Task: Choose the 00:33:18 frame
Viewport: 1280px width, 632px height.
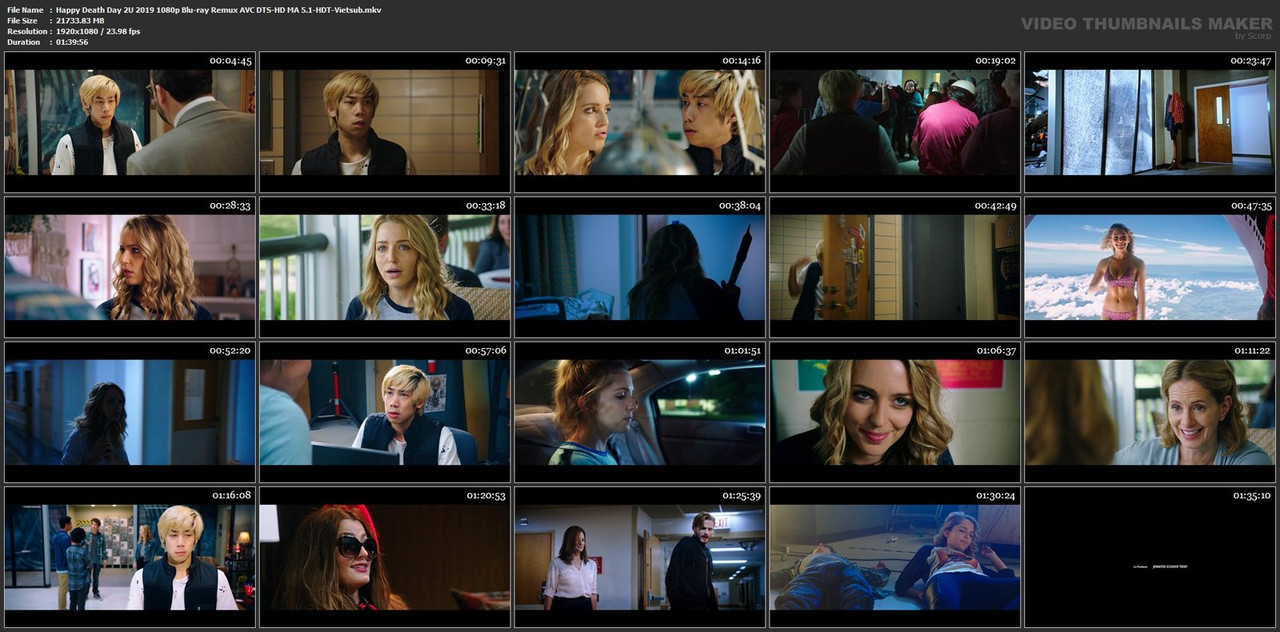Action: click(385, 267)
